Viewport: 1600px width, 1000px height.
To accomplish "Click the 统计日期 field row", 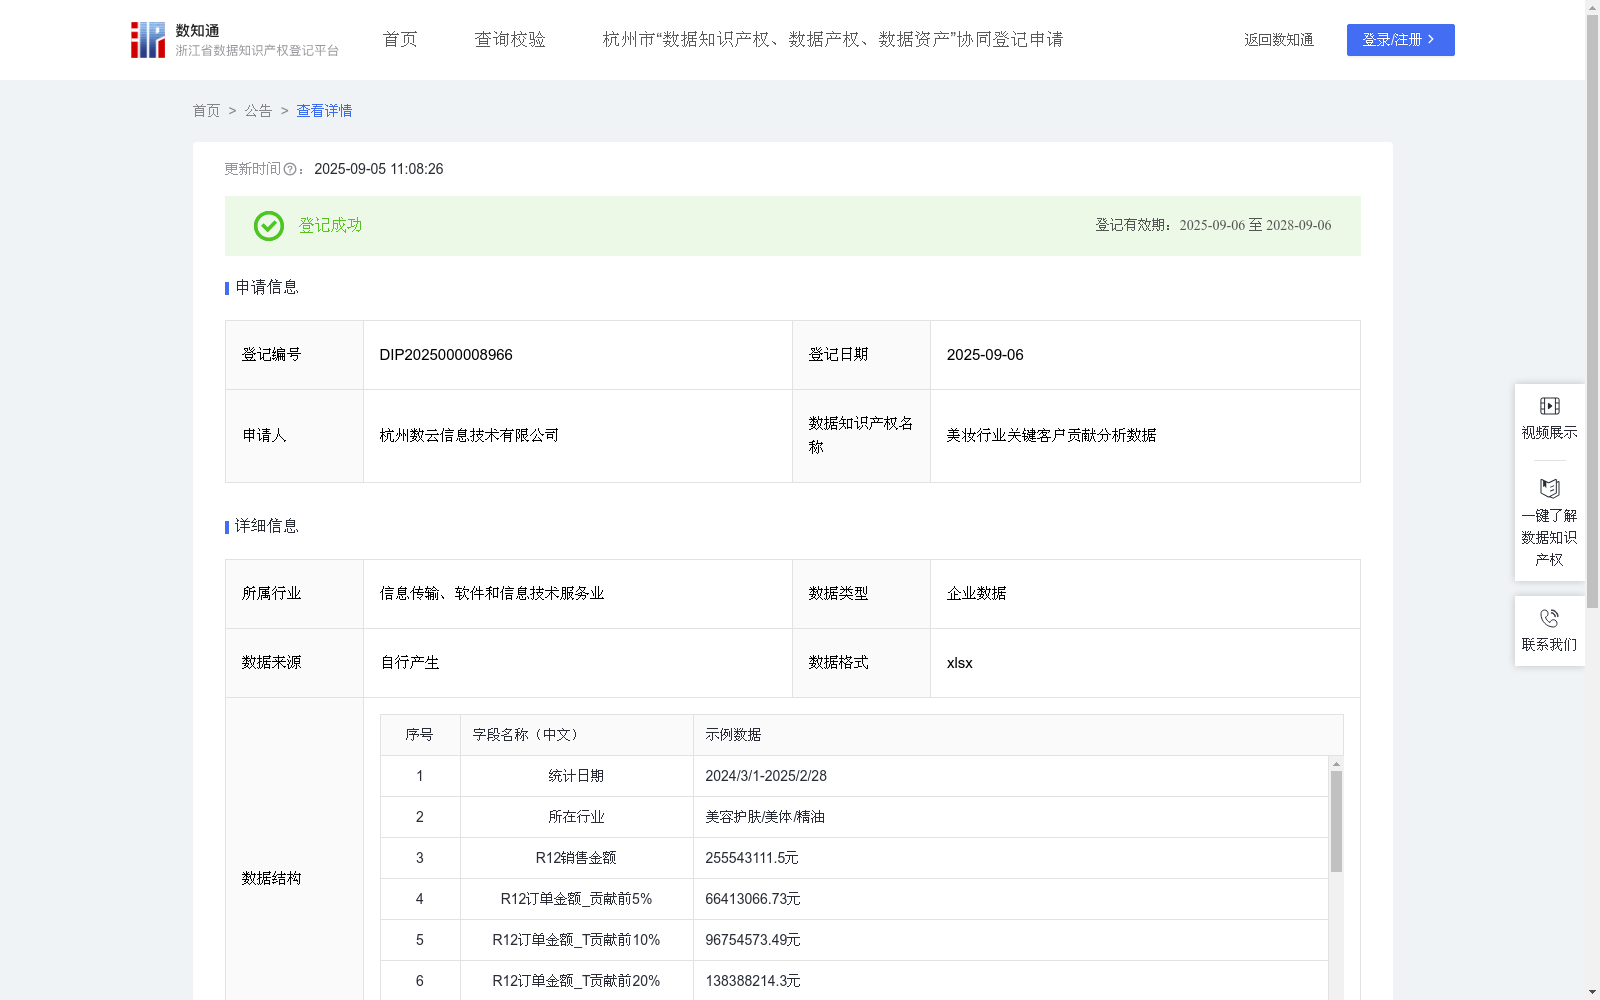I will click(854, 776).
